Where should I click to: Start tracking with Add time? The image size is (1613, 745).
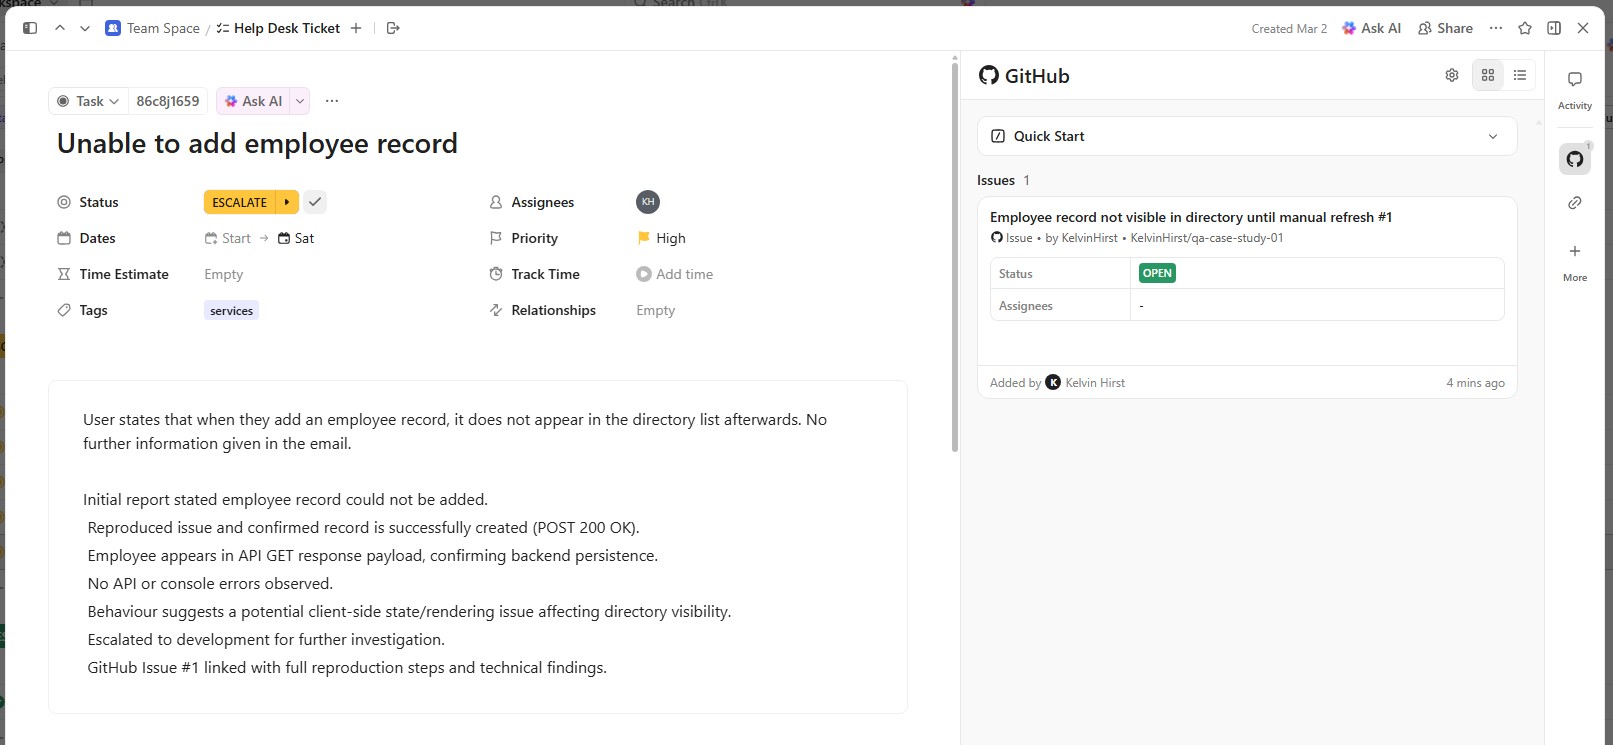675,274
